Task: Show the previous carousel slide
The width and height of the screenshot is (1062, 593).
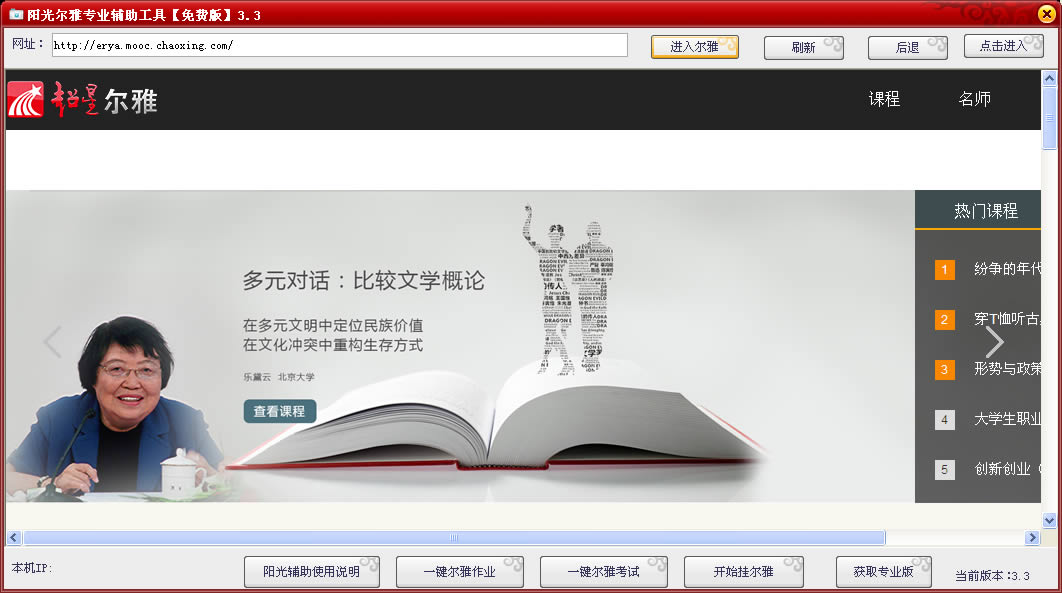Action: [x=53, y=342]
